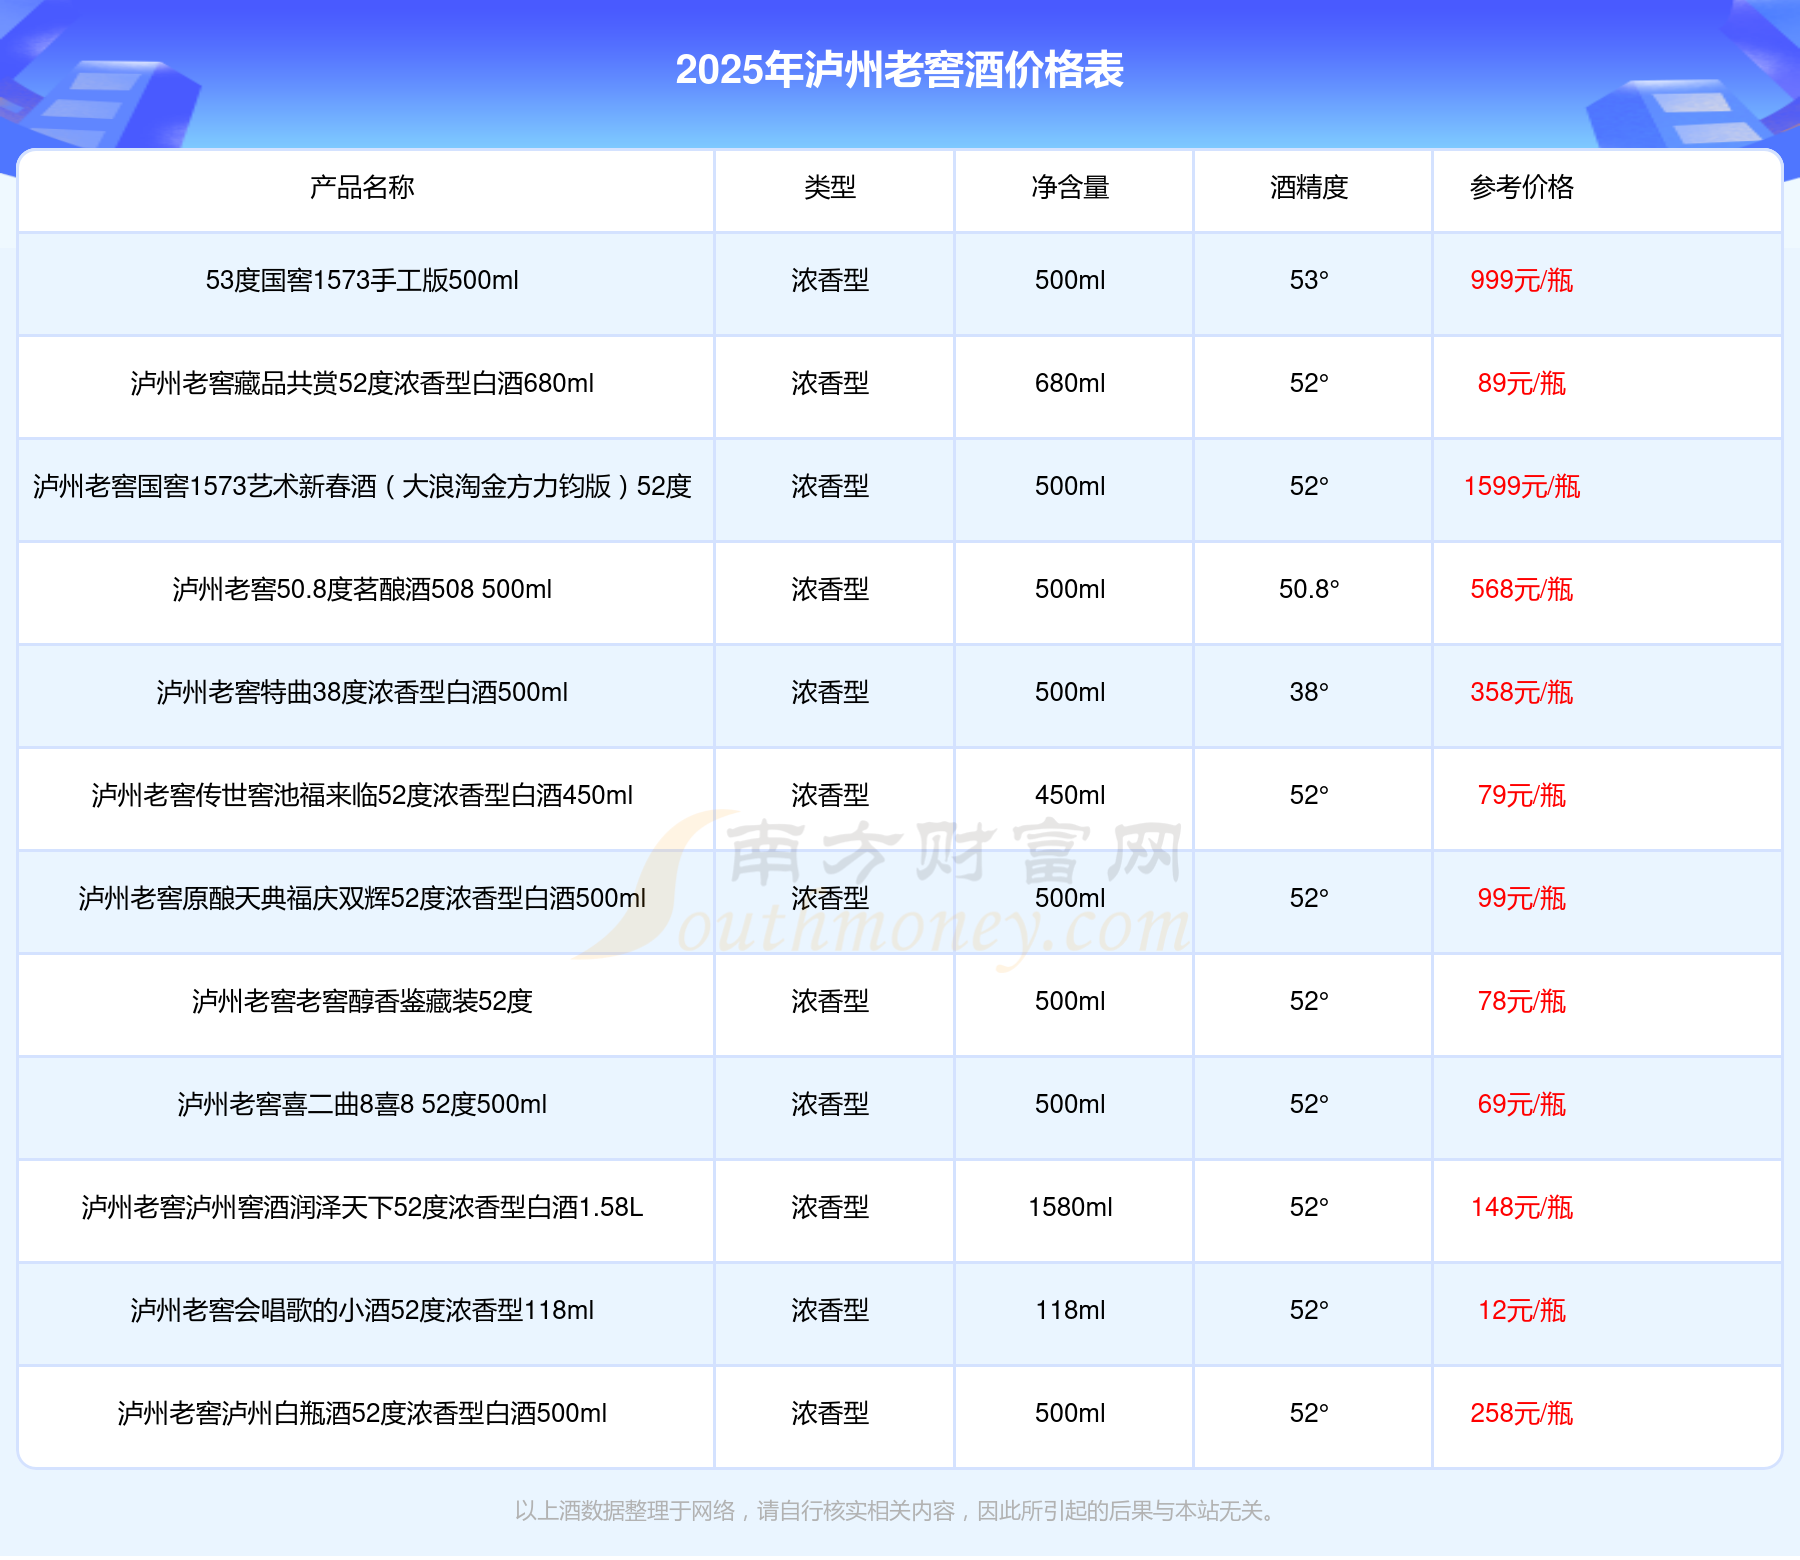
Task: Click the price 568元/瓶
Action: click(x=1521, y=589)
